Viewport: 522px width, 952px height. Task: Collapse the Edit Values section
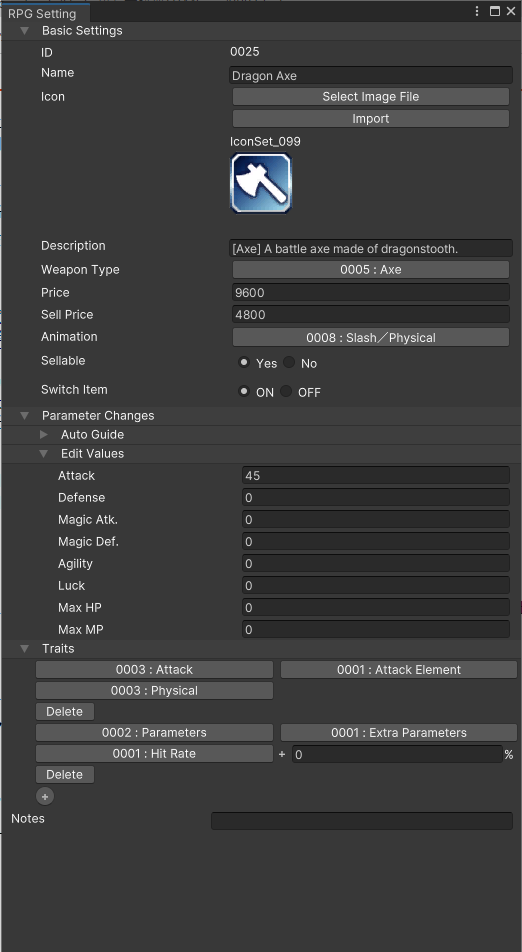click(44, 454)
